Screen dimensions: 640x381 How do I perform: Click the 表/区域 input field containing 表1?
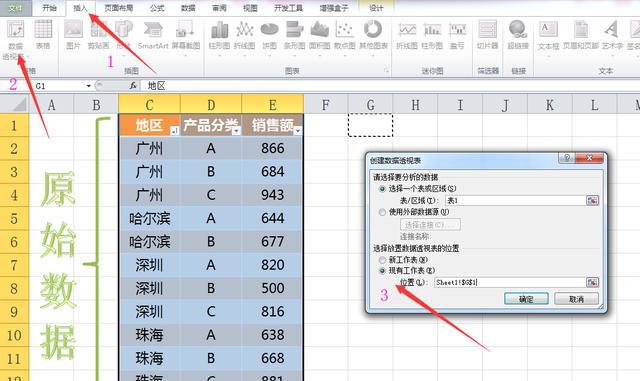[x=516, y=200]
